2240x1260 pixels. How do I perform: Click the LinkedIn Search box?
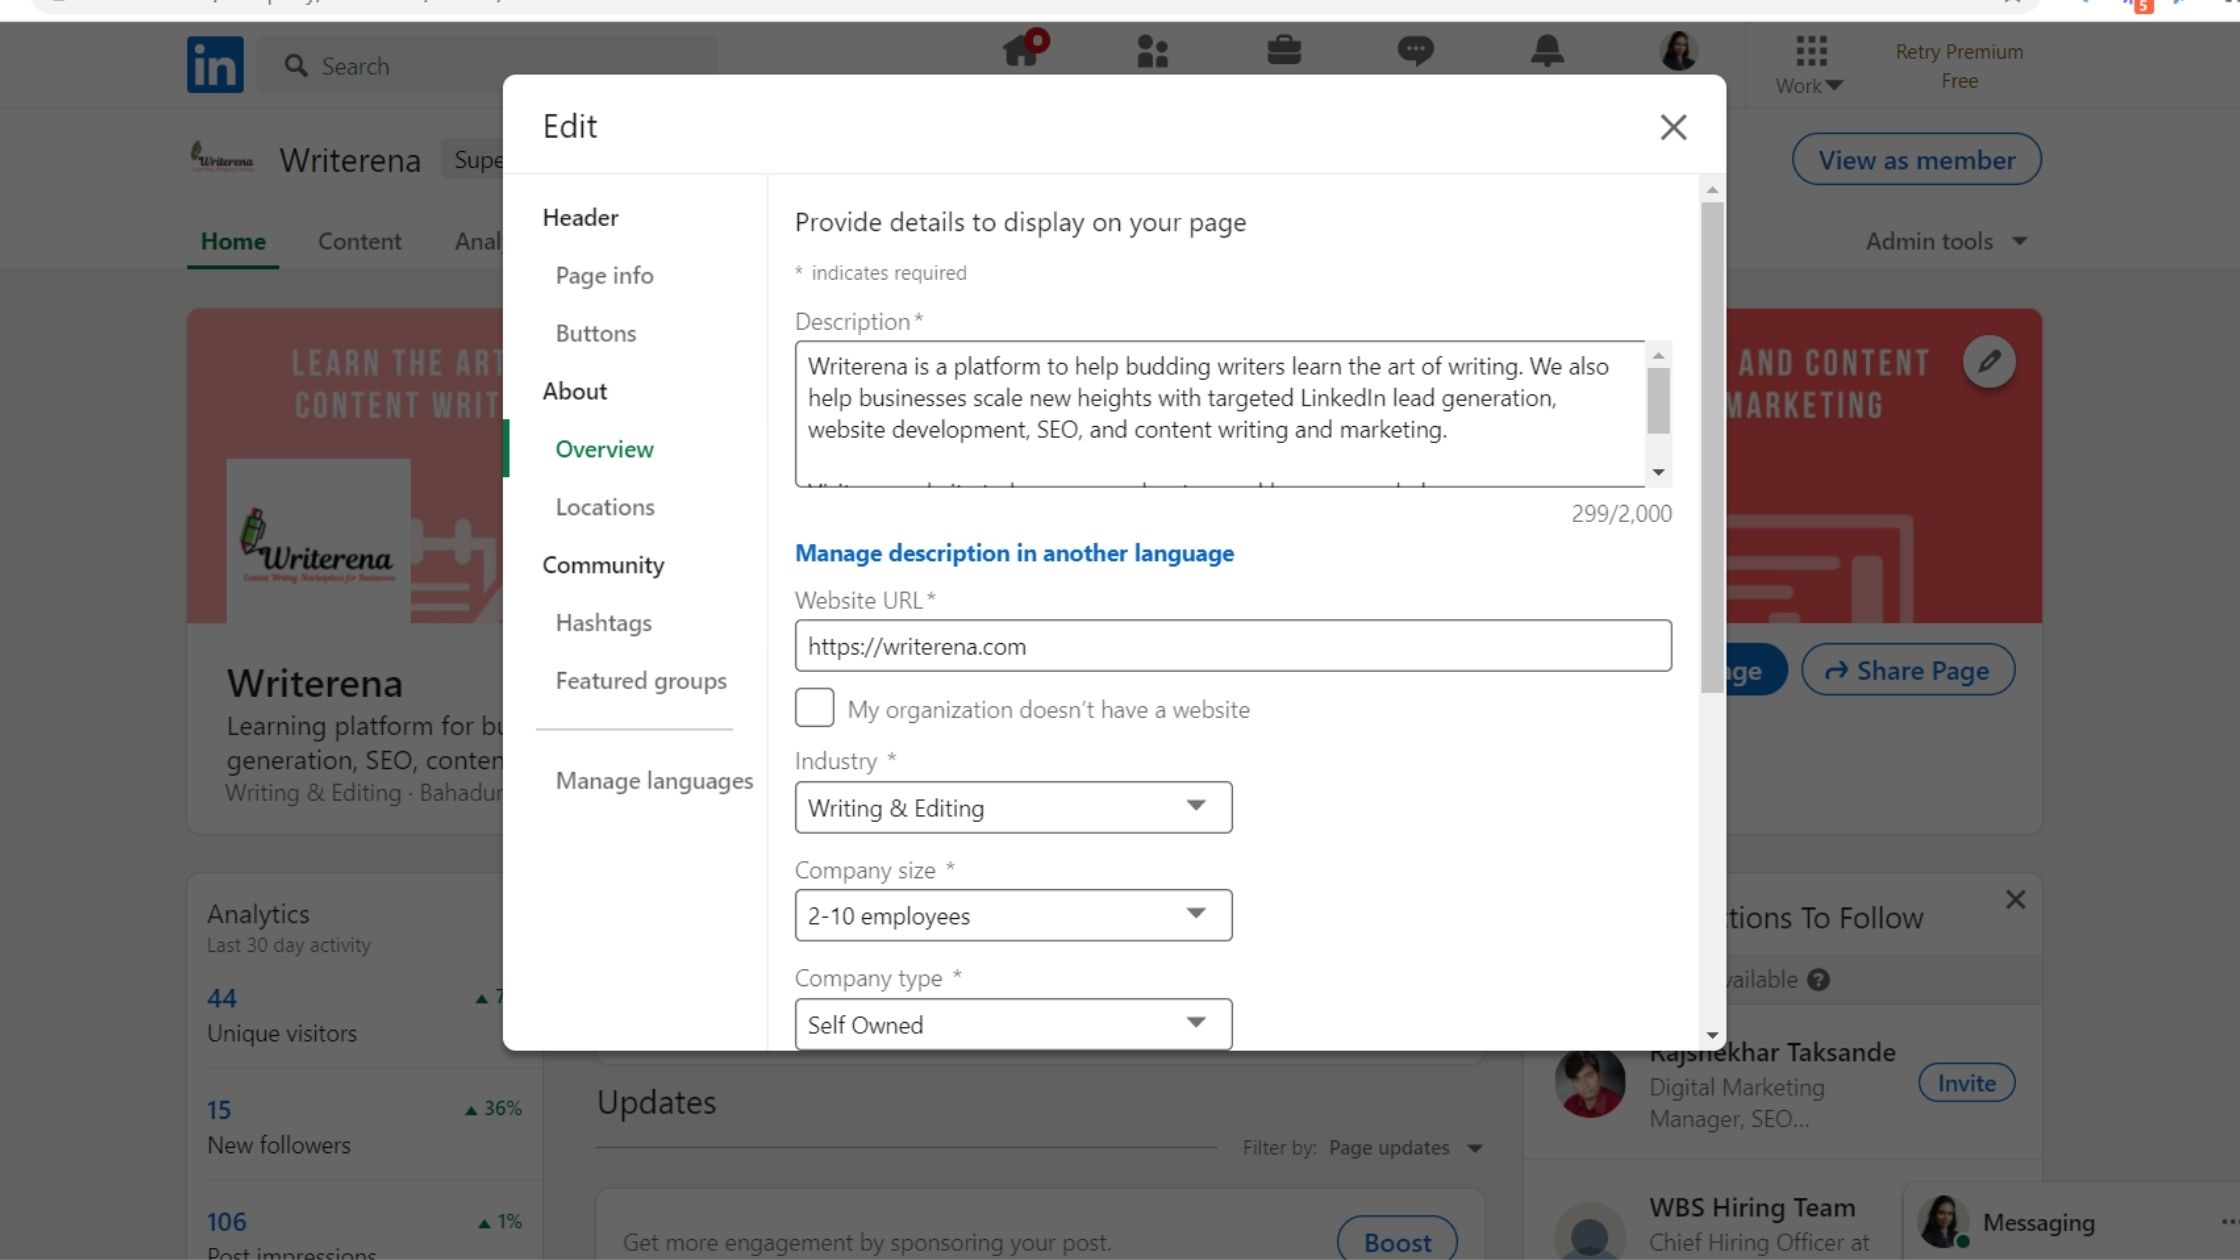click(487, 66)
